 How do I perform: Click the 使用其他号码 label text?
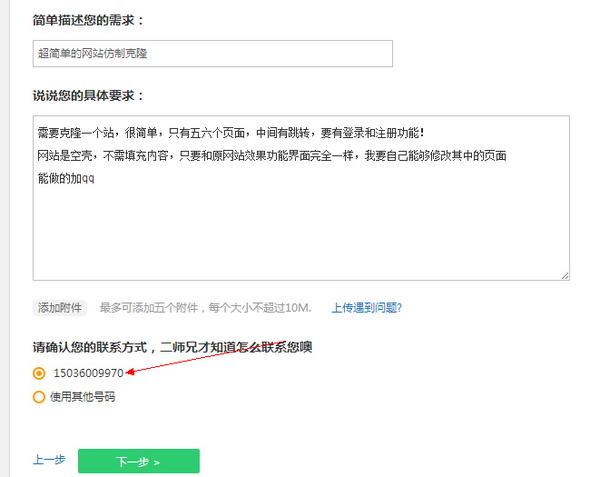click(x=83, y=397)
